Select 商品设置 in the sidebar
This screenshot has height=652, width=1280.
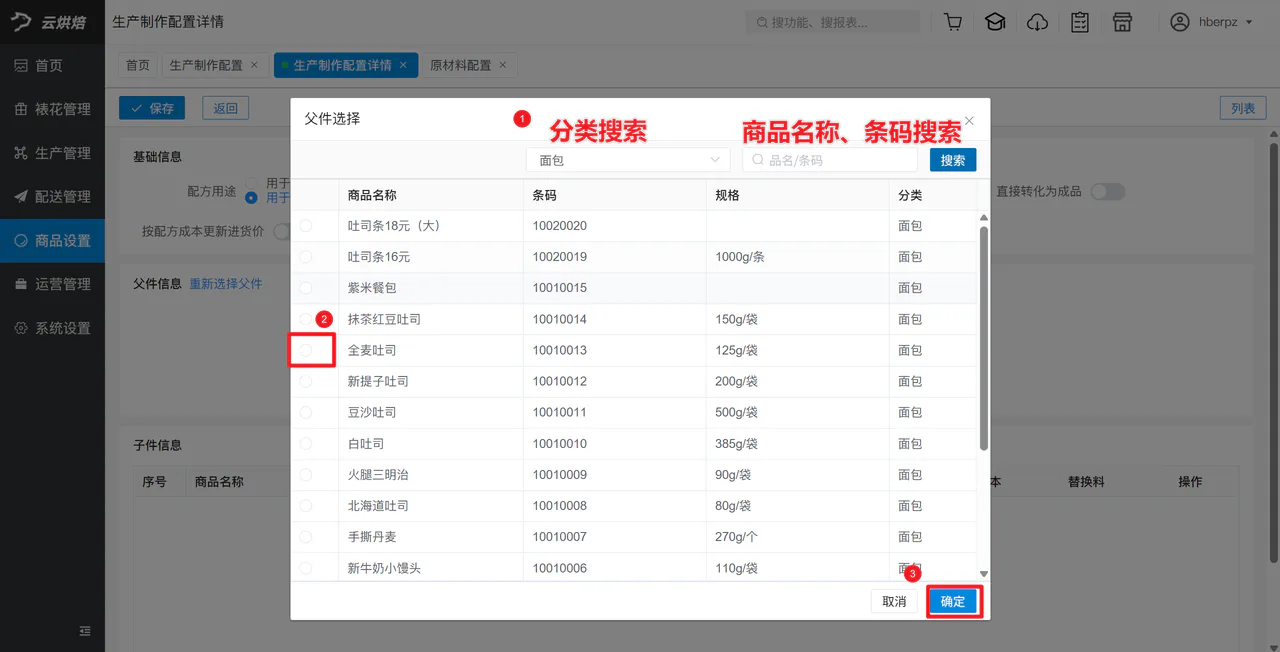point(52,241)
